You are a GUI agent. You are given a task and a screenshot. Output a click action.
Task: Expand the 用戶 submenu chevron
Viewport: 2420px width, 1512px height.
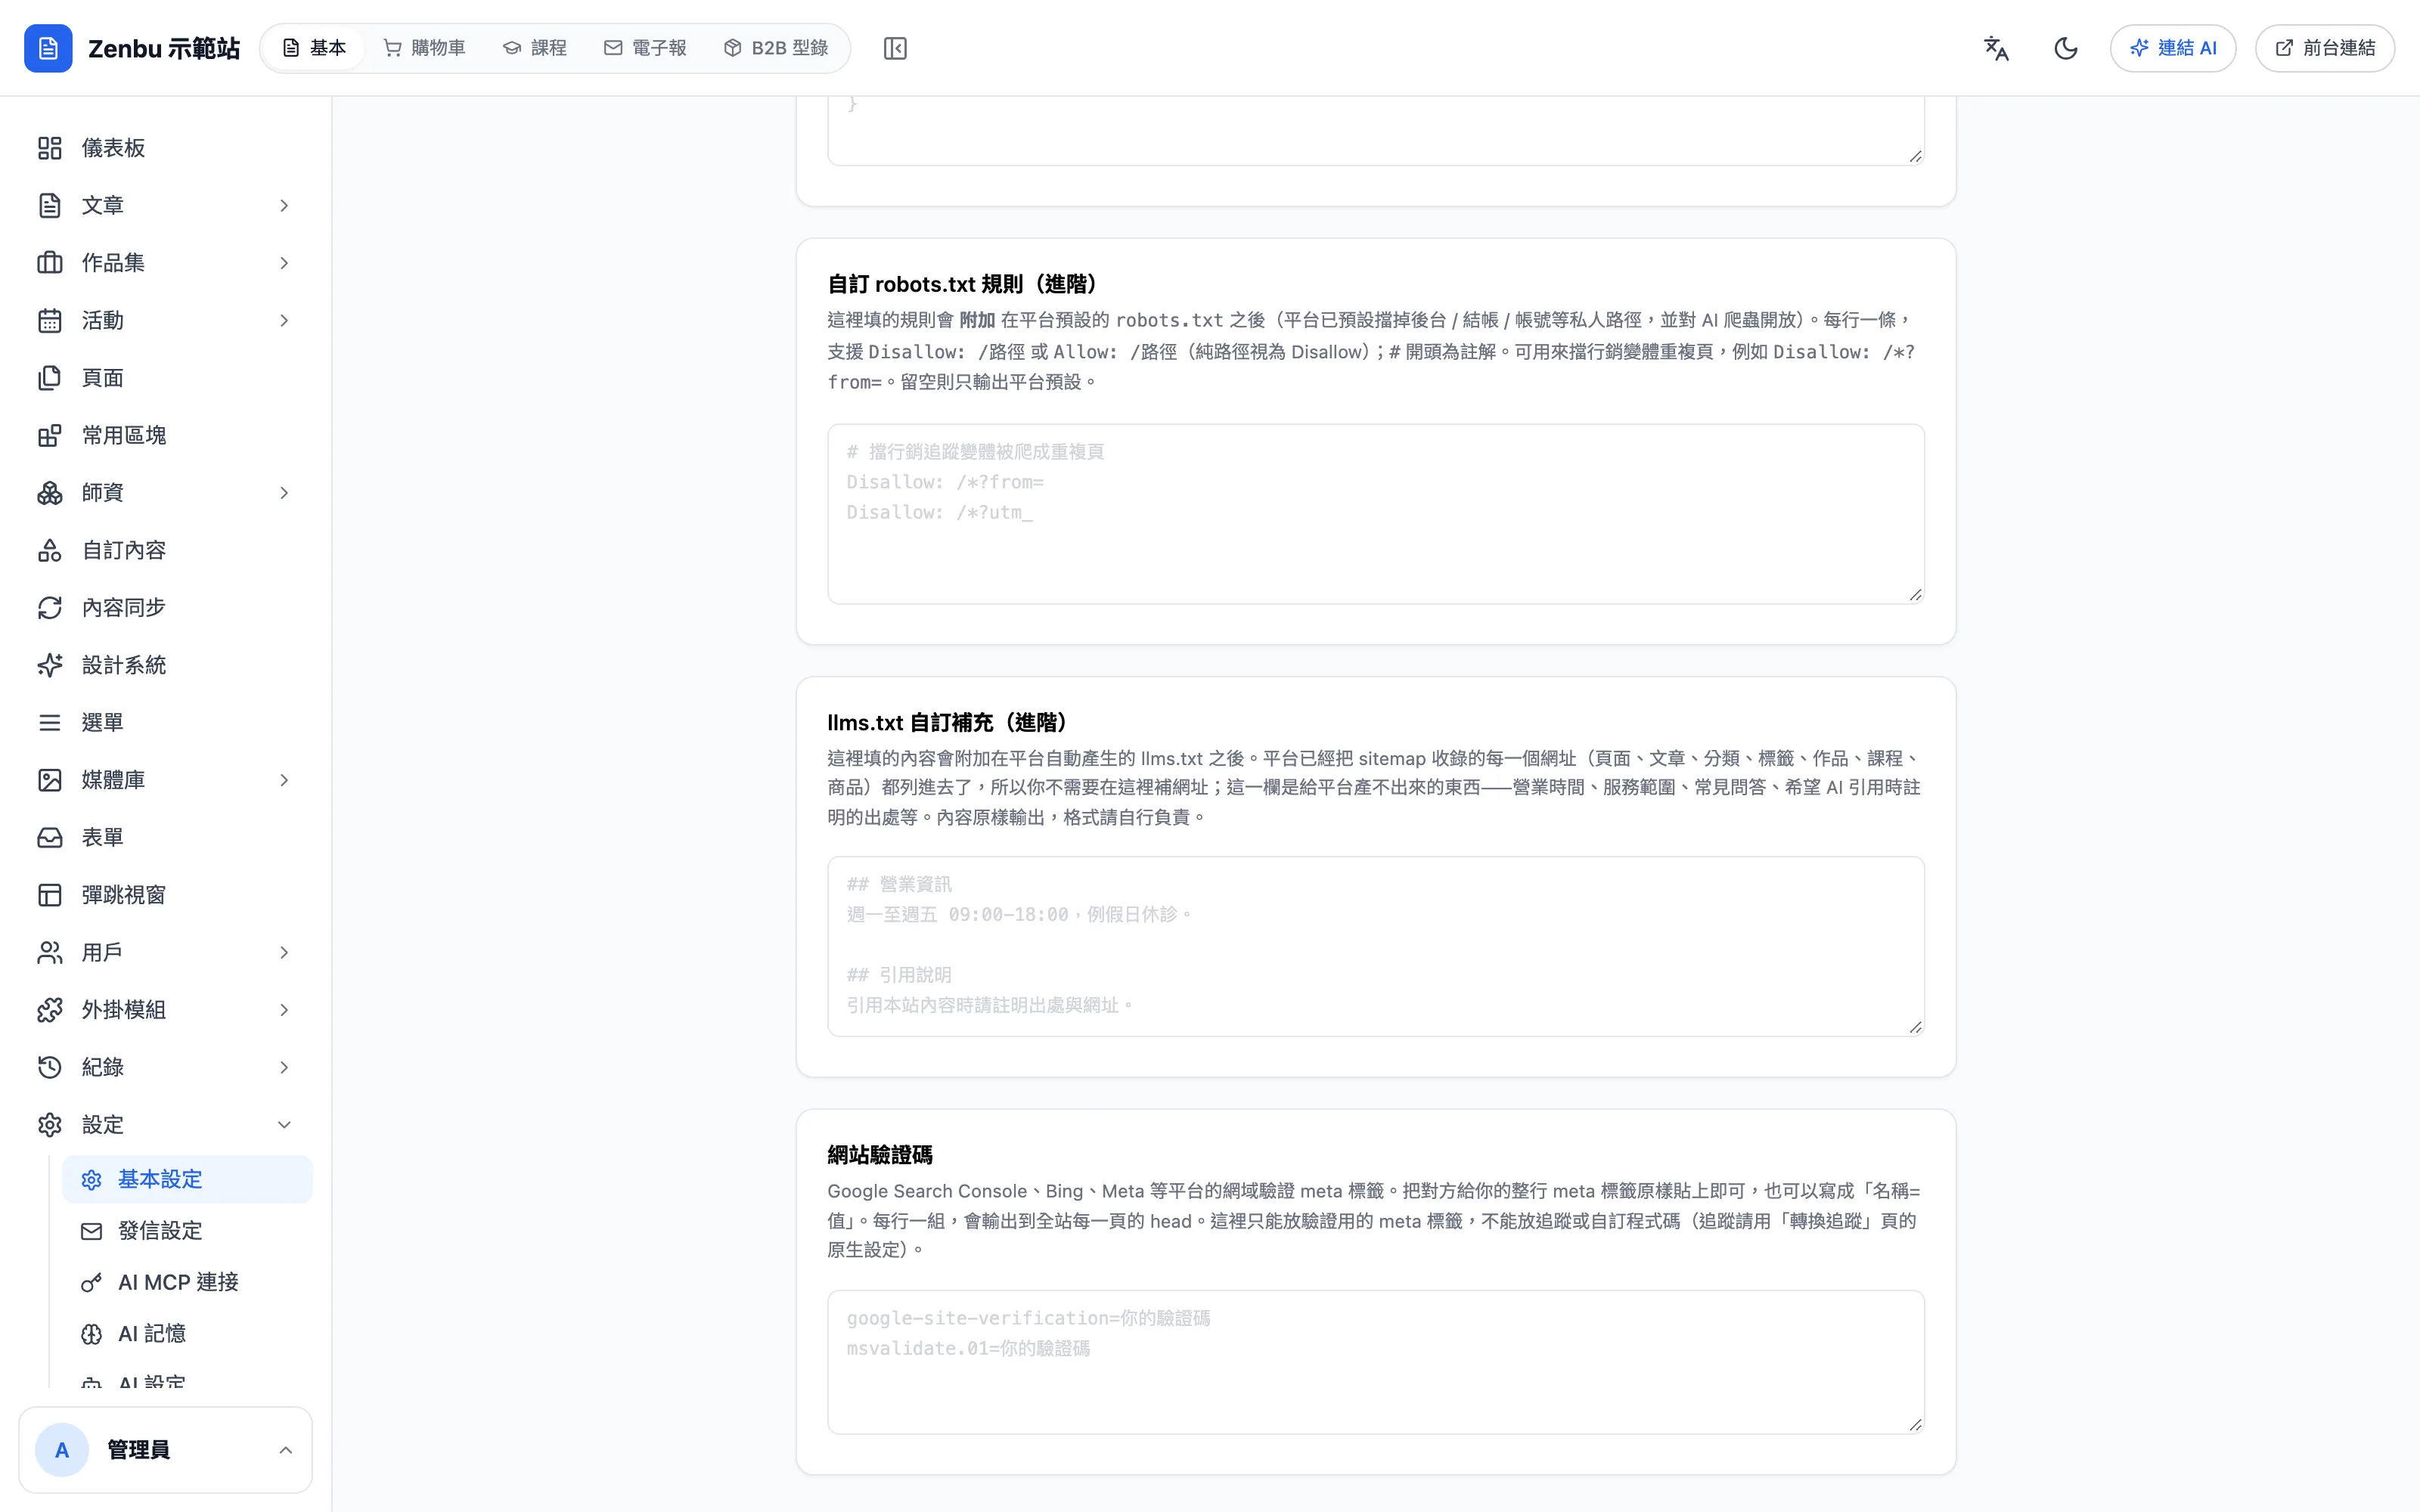pos(284,953)
